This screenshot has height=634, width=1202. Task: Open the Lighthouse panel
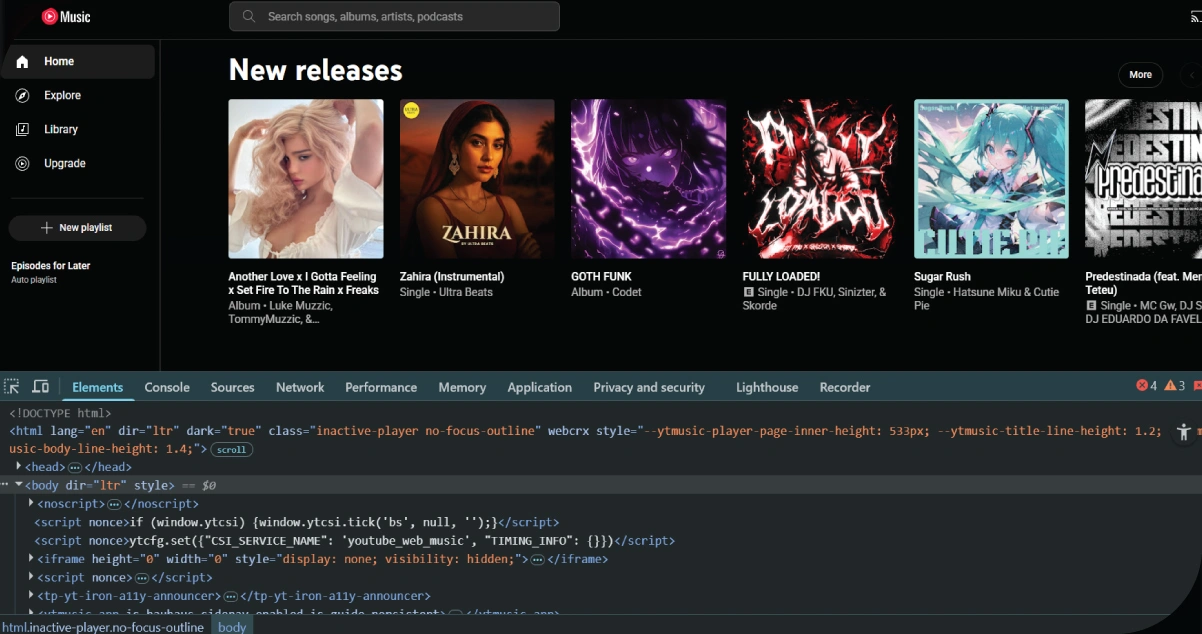point(766,387)
